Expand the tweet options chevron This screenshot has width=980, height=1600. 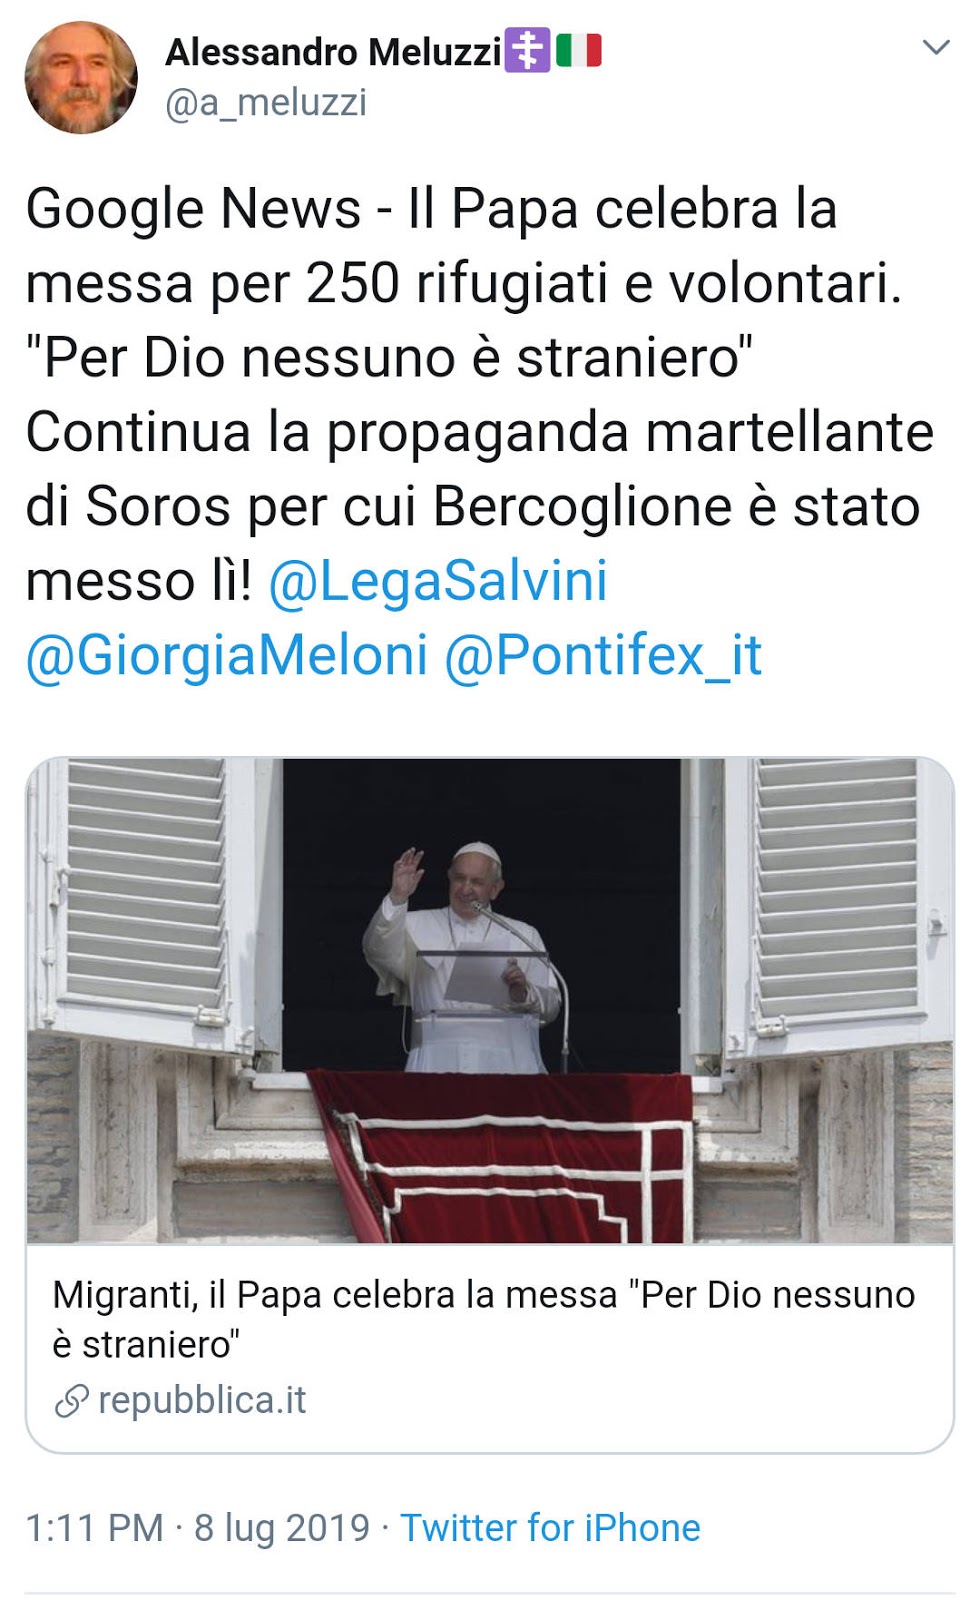point(935,47)
